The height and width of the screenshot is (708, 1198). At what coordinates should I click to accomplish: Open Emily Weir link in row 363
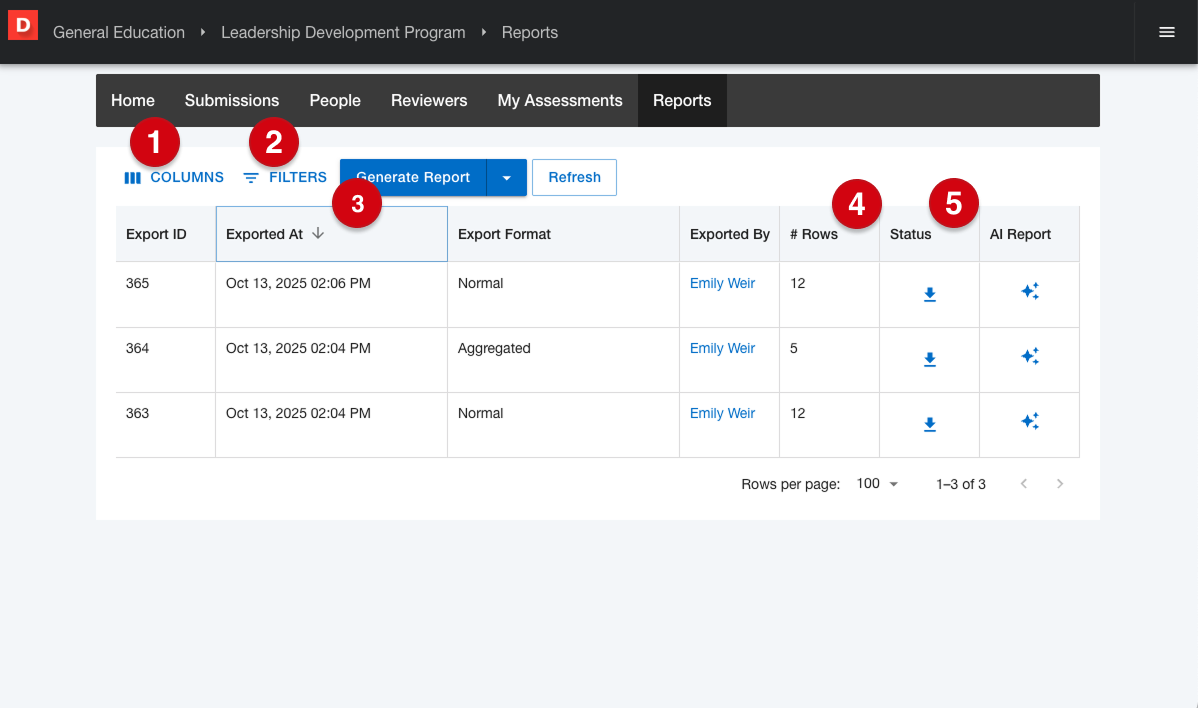click(x=722, y=413)
